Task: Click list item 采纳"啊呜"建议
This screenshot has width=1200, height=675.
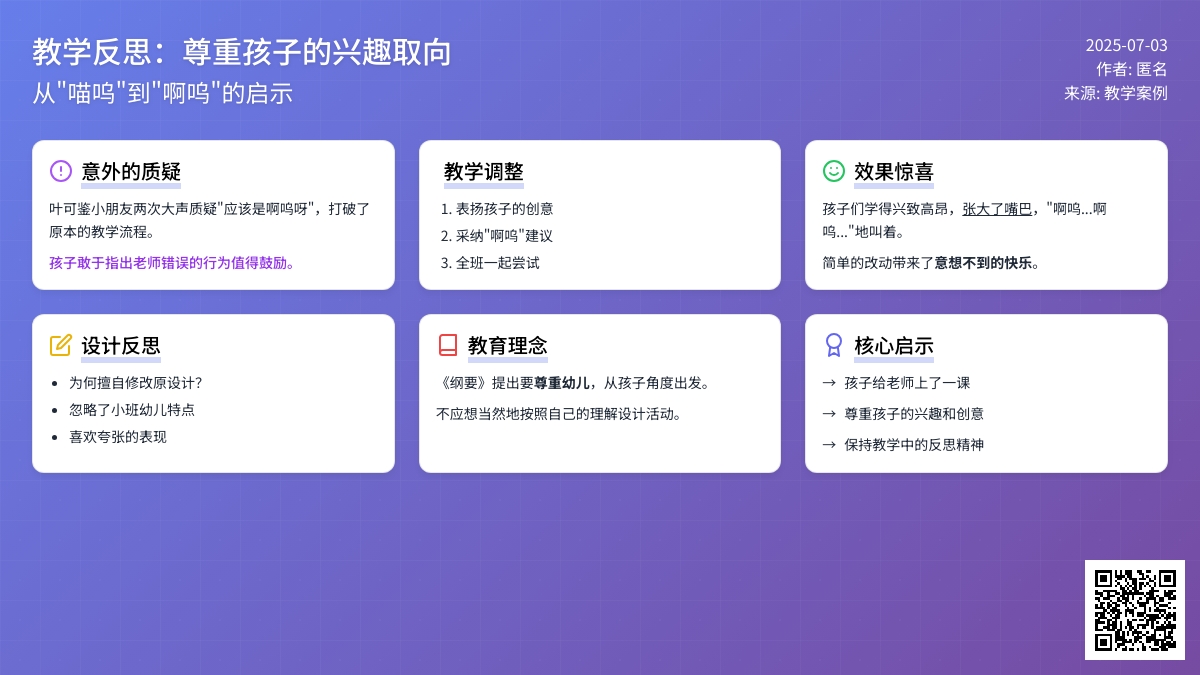Action: click(x=505, y=236)
